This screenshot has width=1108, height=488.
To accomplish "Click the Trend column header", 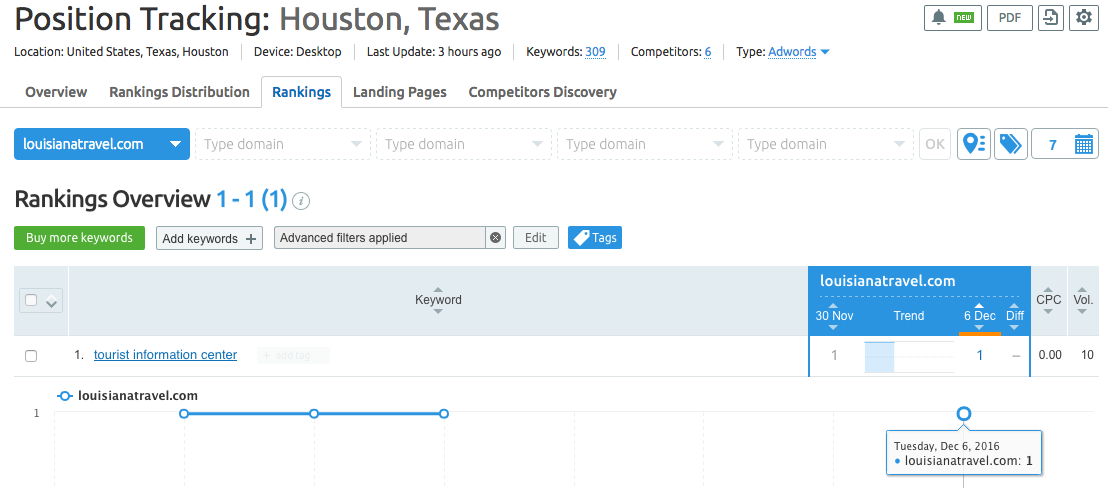I will (x=909, y=316).
